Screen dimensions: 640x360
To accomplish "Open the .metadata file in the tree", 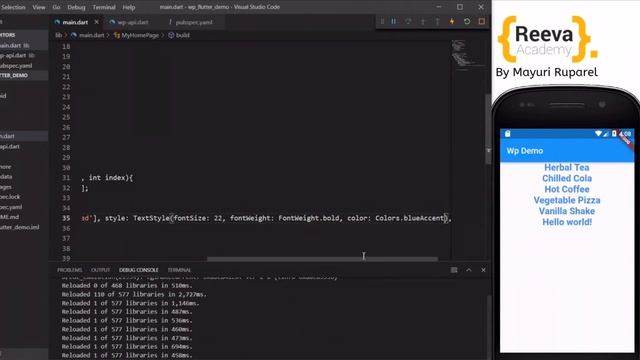I will coord(24,176).
